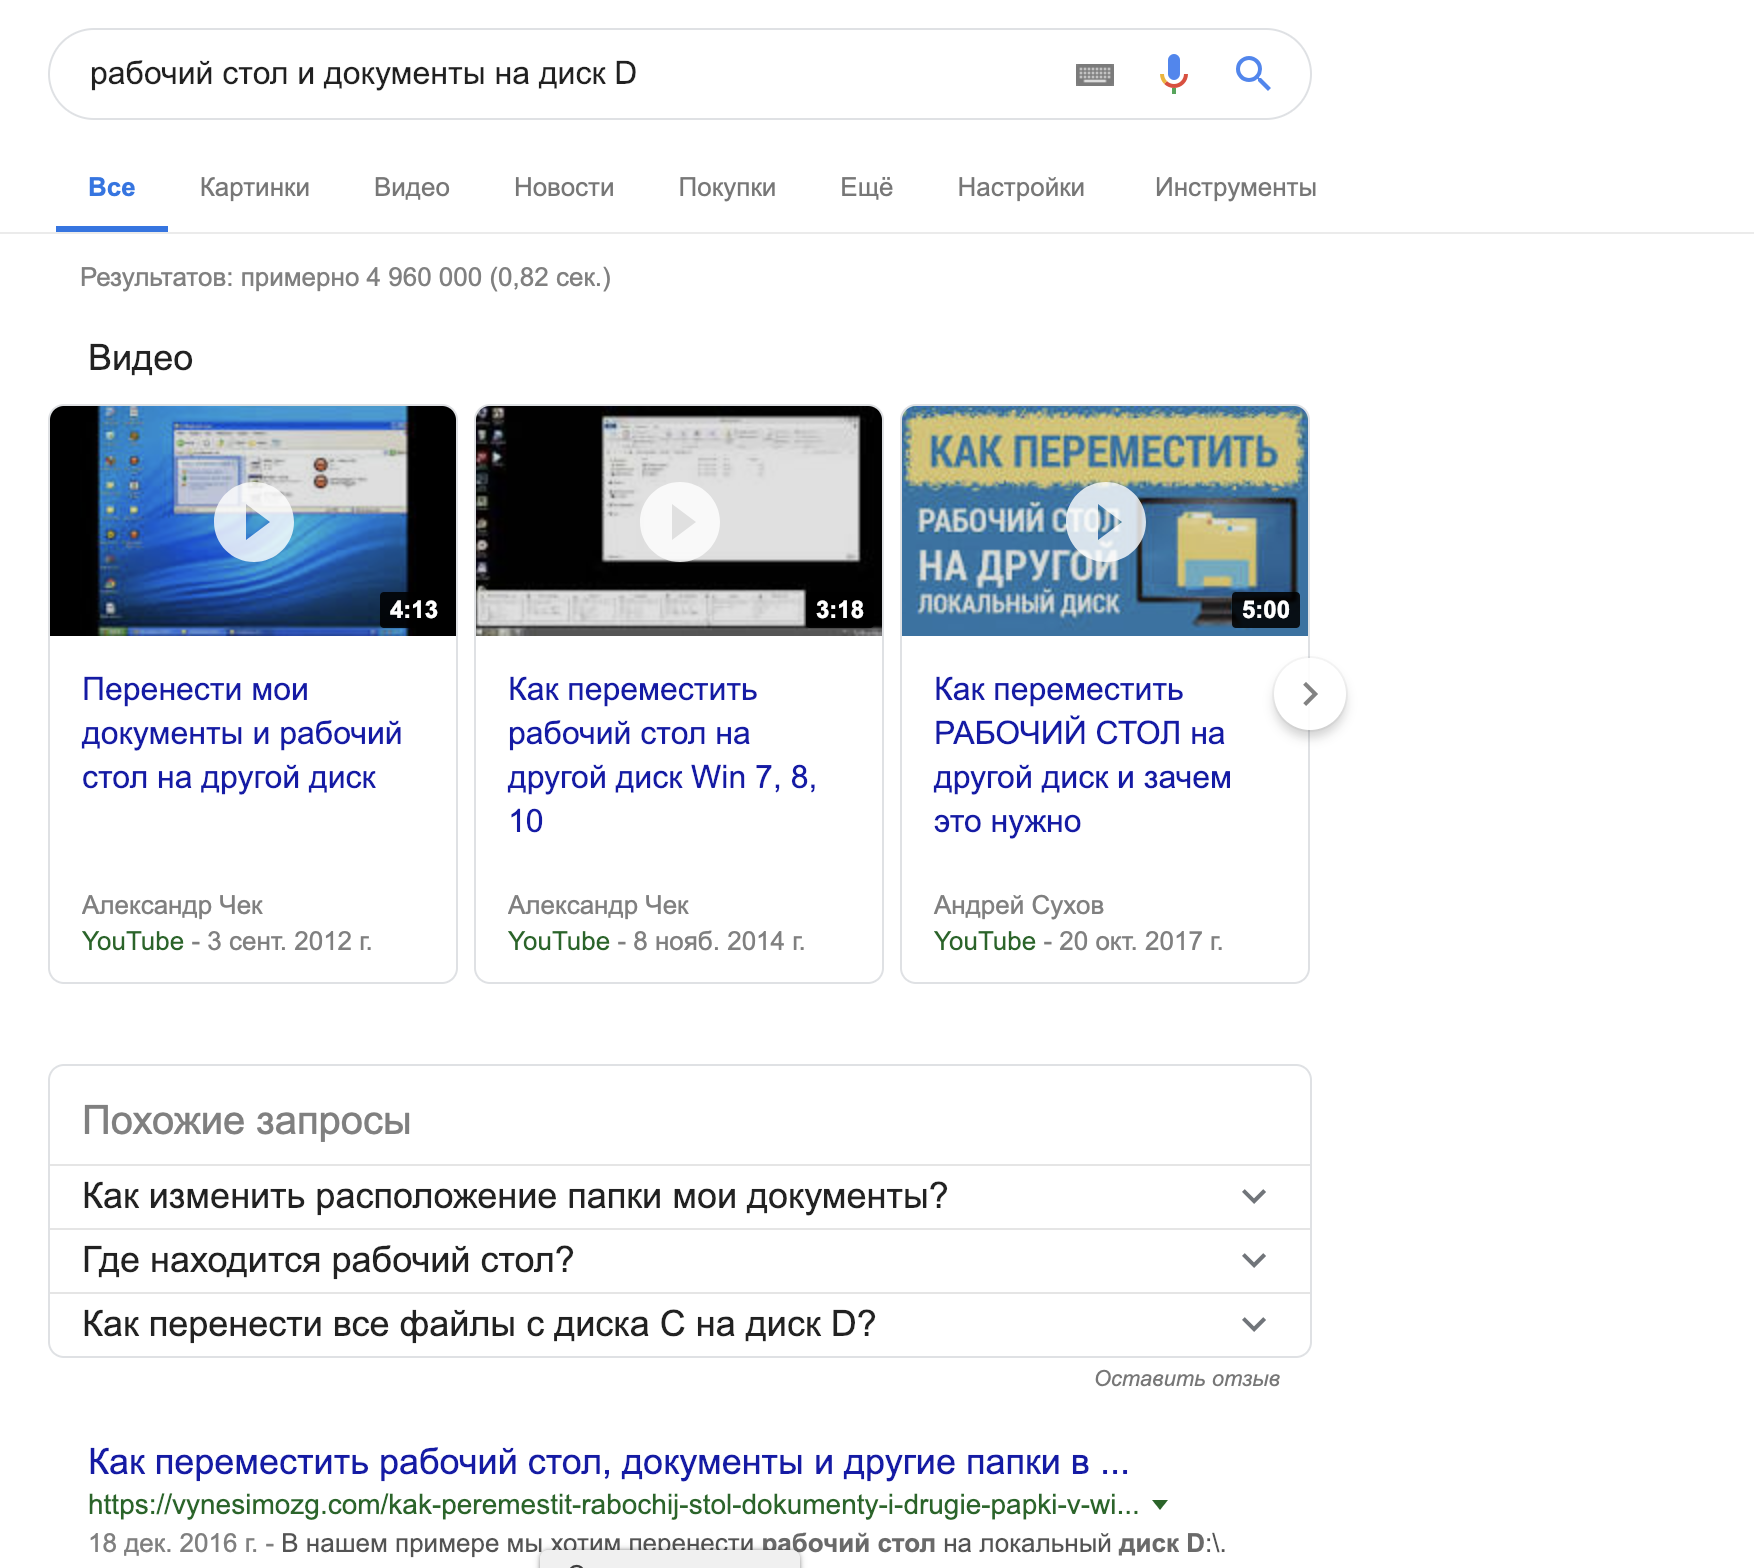Open the on-screen keyboard icon in search bar
The image size is (1754, 1568).
tap(1094, 74)
